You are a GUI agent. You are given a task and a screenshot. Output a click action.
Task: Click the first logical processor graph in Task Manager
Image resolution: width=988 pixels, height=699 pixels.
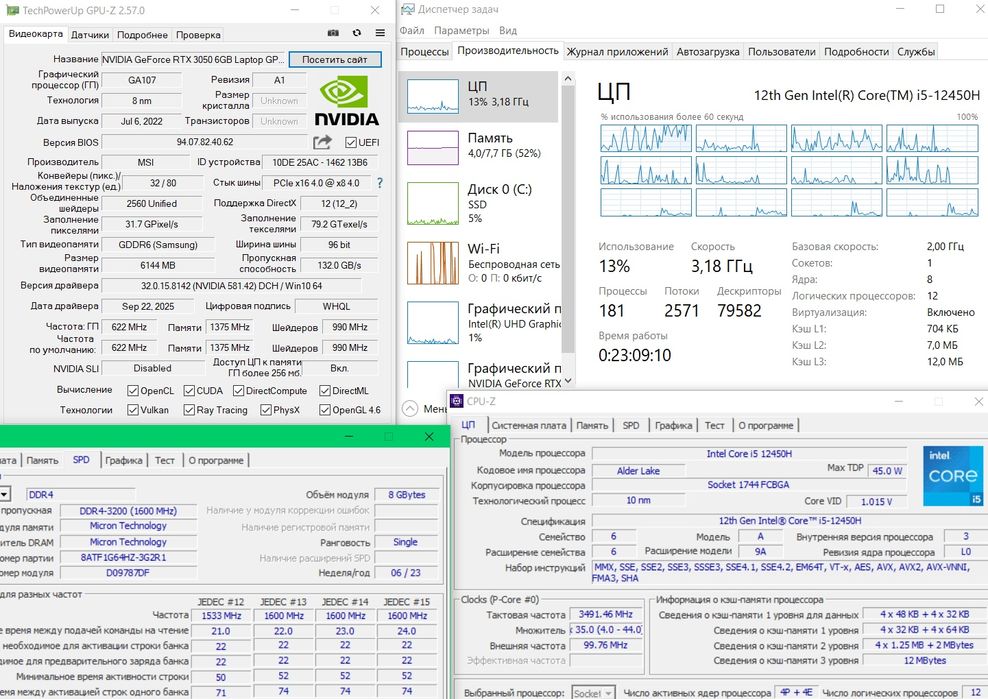(646, 138)
